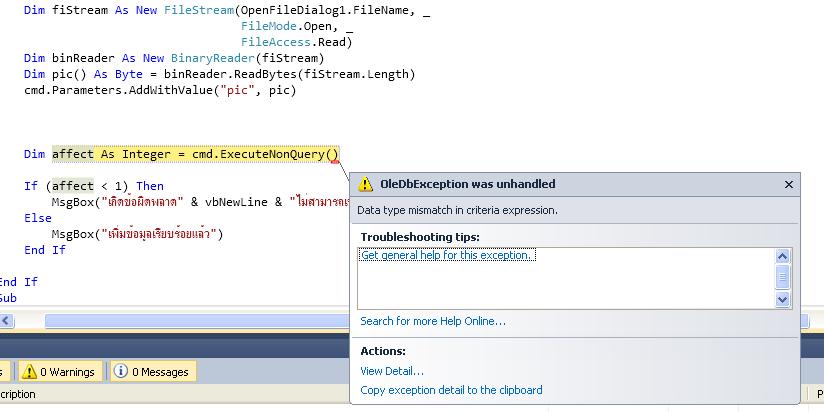Toggle the 0 Warnings filter button
Image resolution: width=824 pixels, height=412 pixels.
click(58, 372)
